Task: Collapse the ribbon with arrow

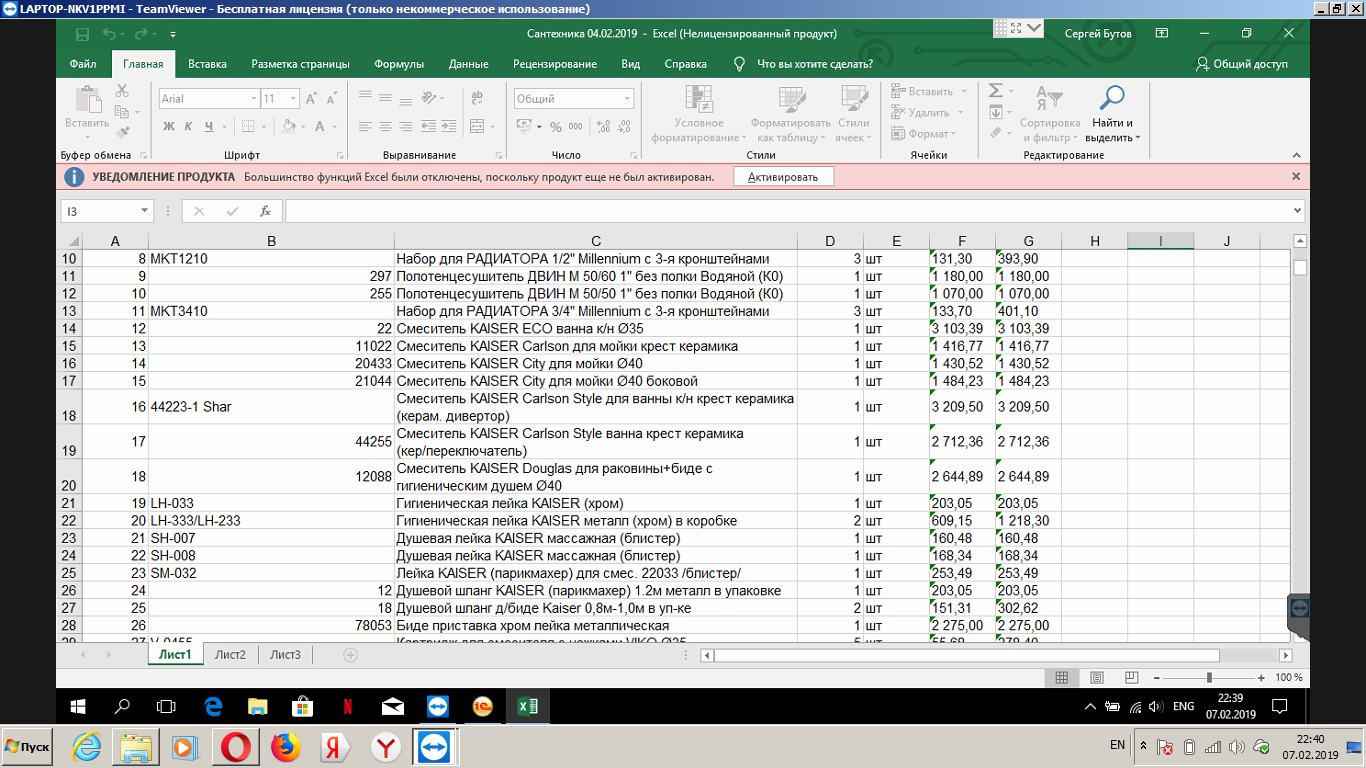Action: 1297,155
